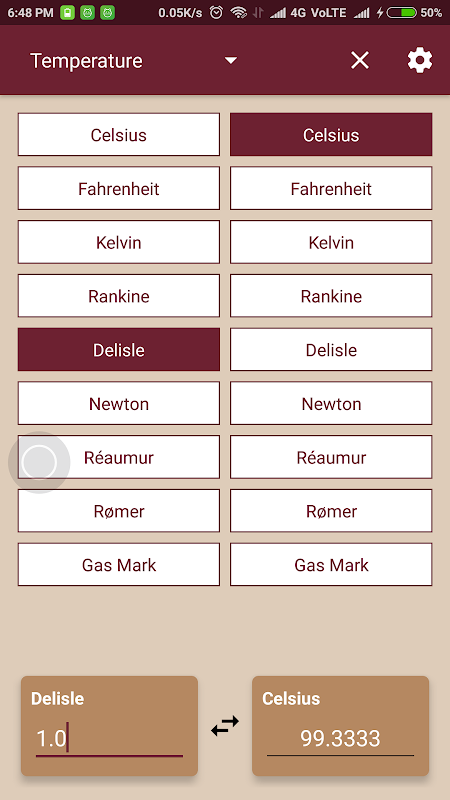Tap the battery icon in status bar

(402, 13)
